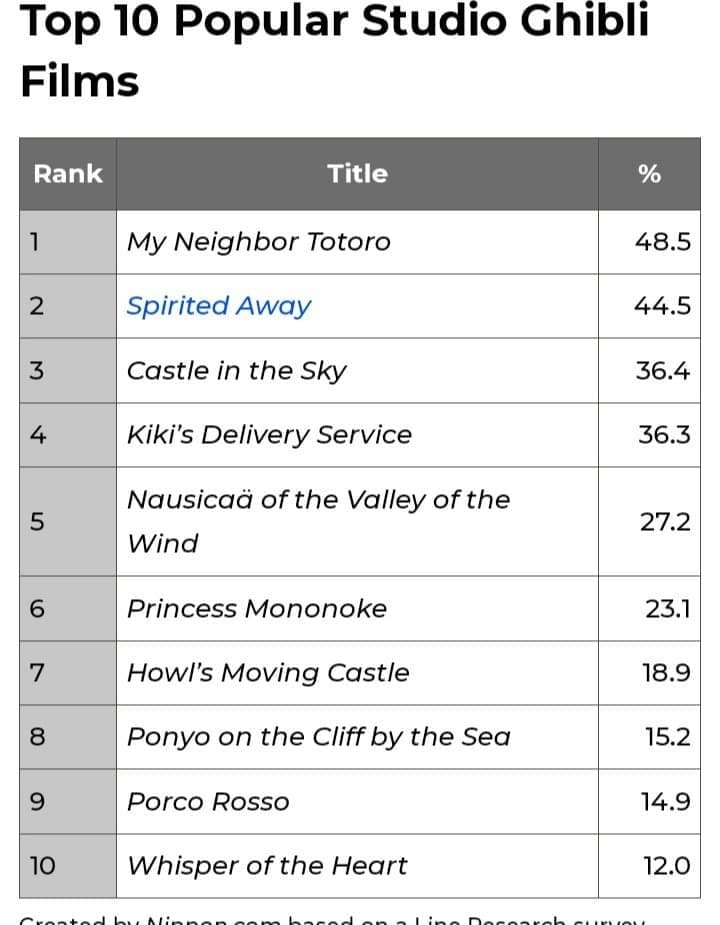This screenshot has width=720, height=925.
Task: Click the Princess Mononoke row title
Action: [x=256, y=609]
